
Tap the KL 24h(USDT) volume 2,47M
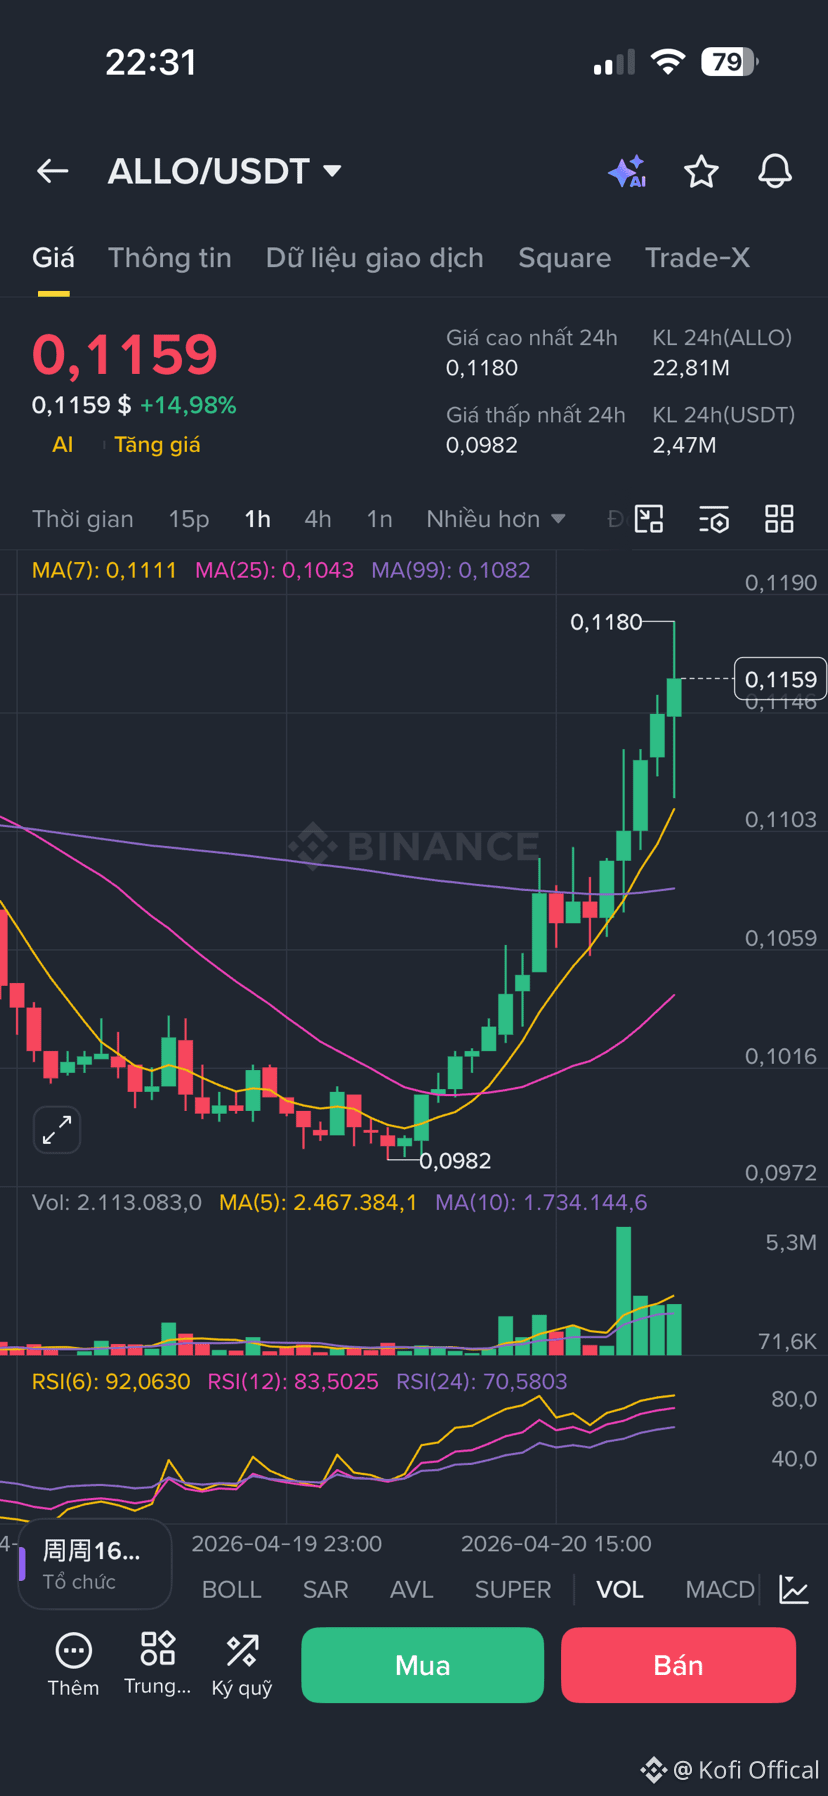[684, 445]
